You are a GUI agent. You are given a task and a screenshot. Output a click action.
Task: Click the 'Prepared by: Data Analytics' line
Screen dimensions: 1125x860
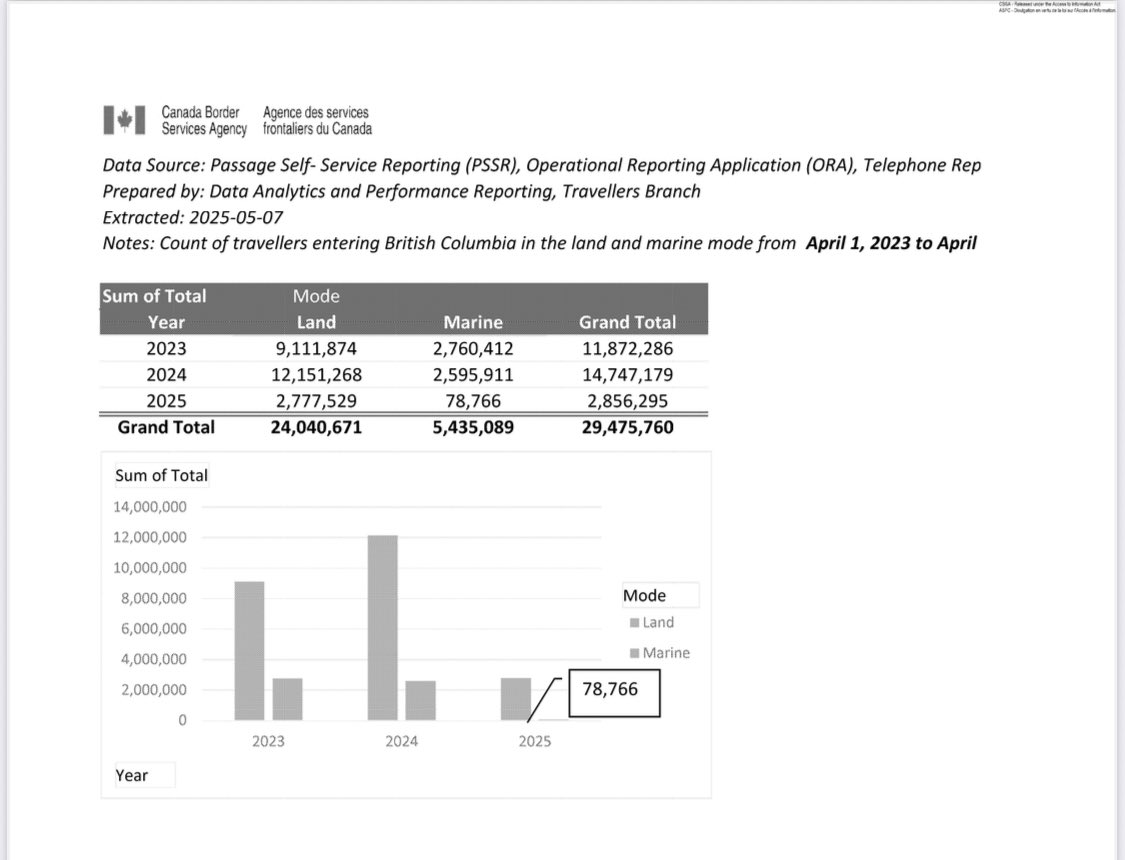point(402,192)
